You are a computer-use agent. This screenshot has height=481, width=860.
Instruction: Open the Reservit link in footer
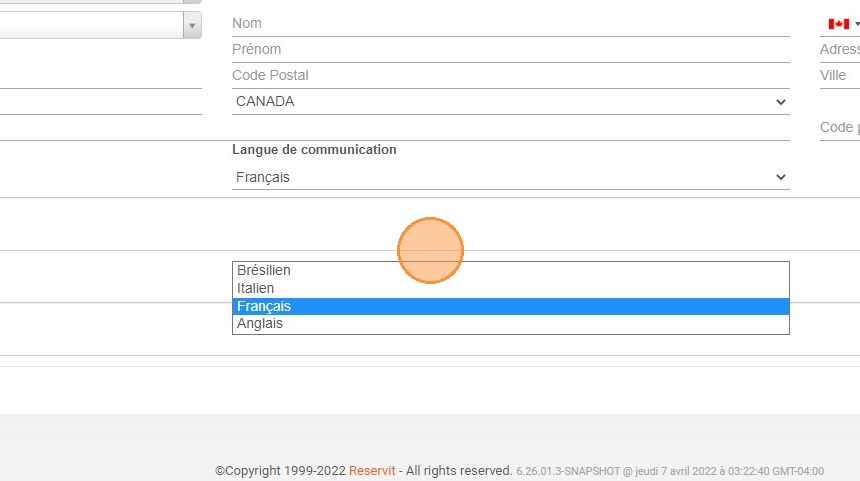[x=372, y=471]
